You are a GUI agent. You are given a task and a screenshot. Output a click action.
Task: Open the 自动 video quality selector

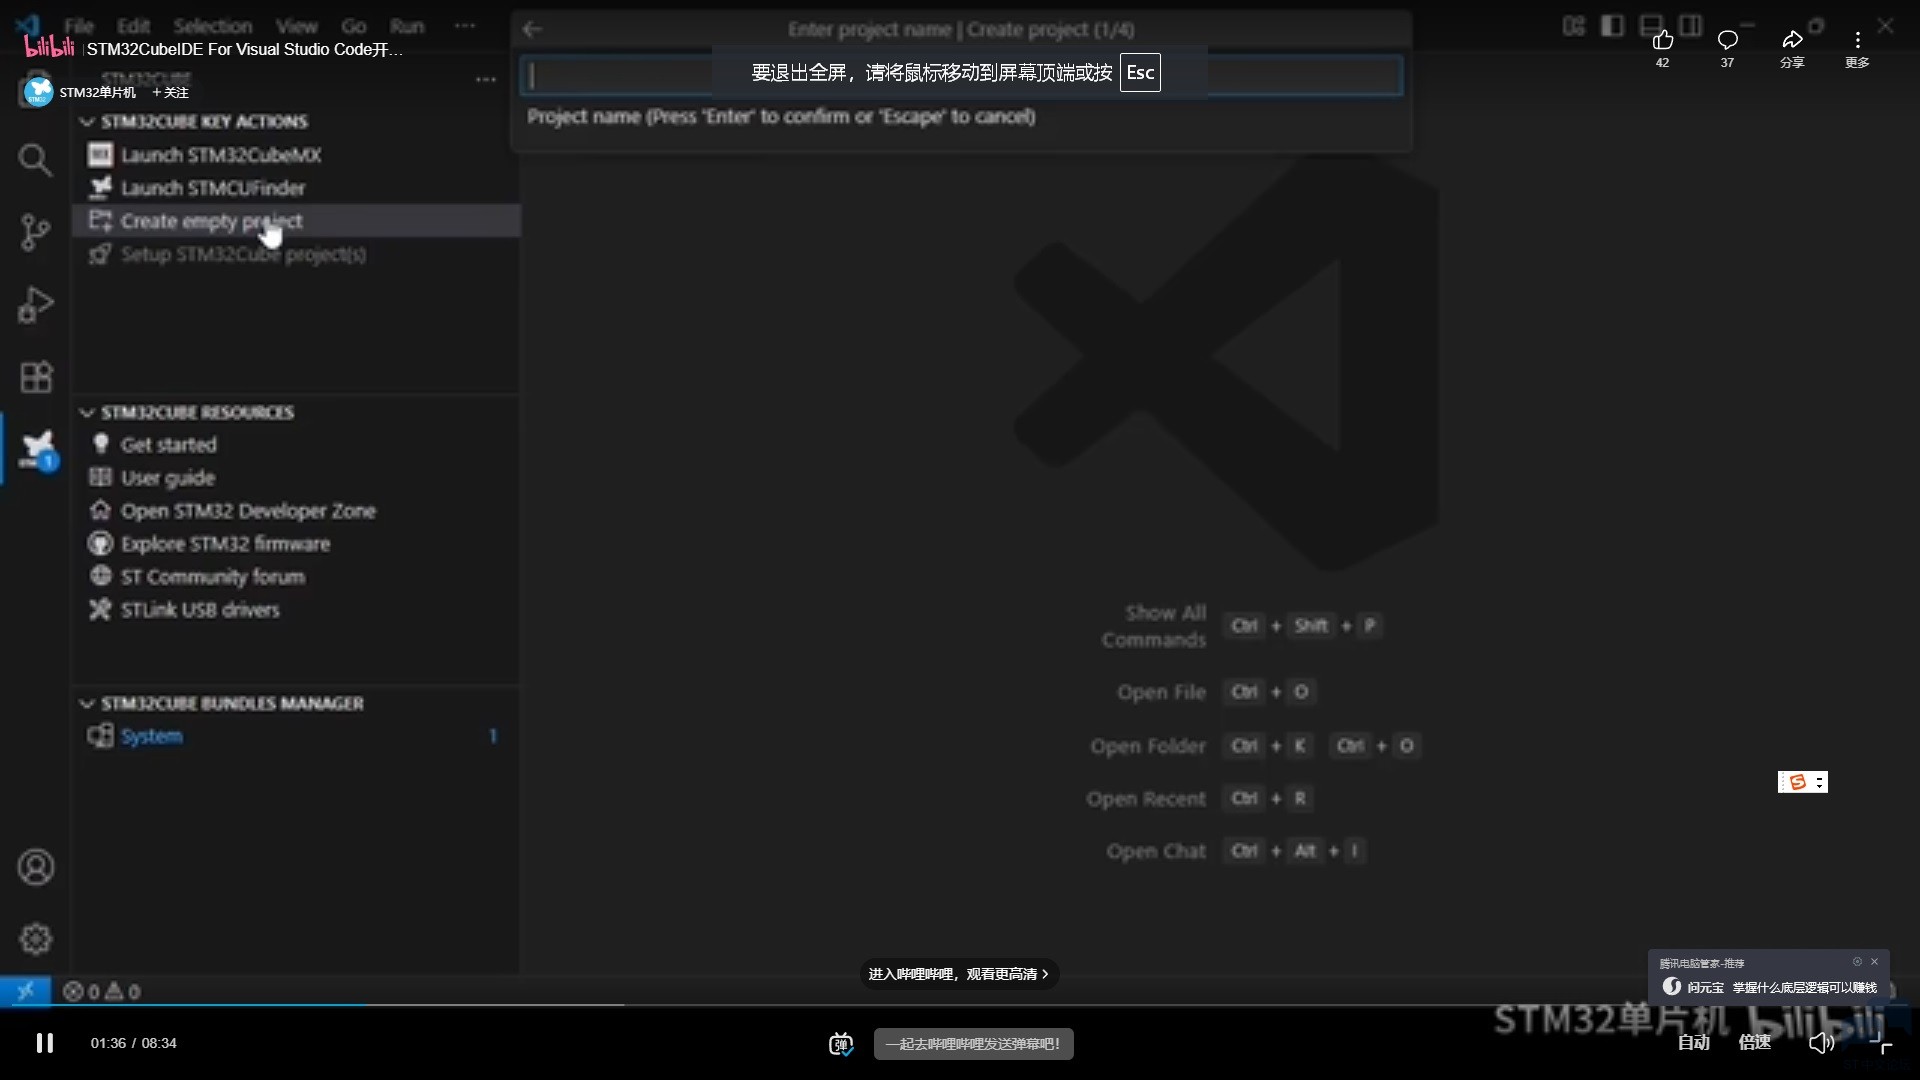[x=1693, y=1043]
